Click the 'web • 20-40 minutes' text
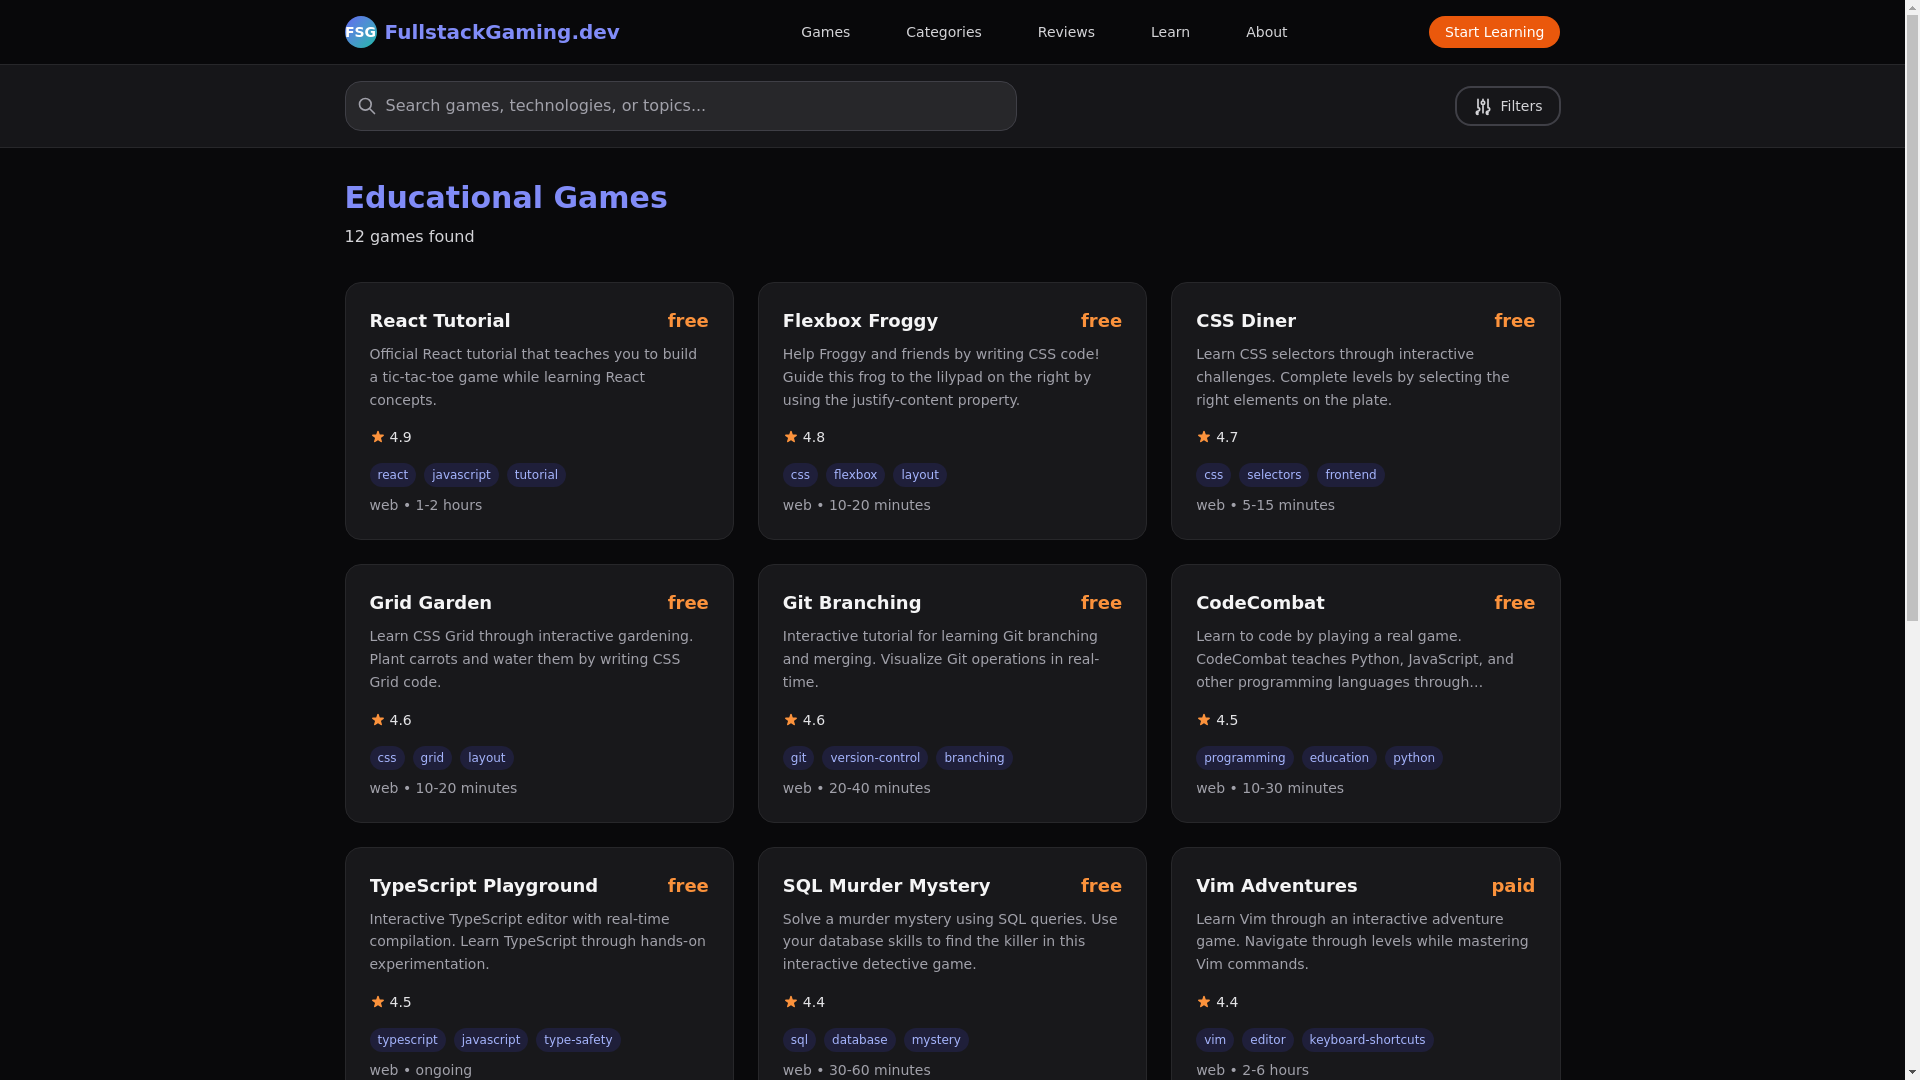The image size is (1920, 1080). (x=856, y=788)
